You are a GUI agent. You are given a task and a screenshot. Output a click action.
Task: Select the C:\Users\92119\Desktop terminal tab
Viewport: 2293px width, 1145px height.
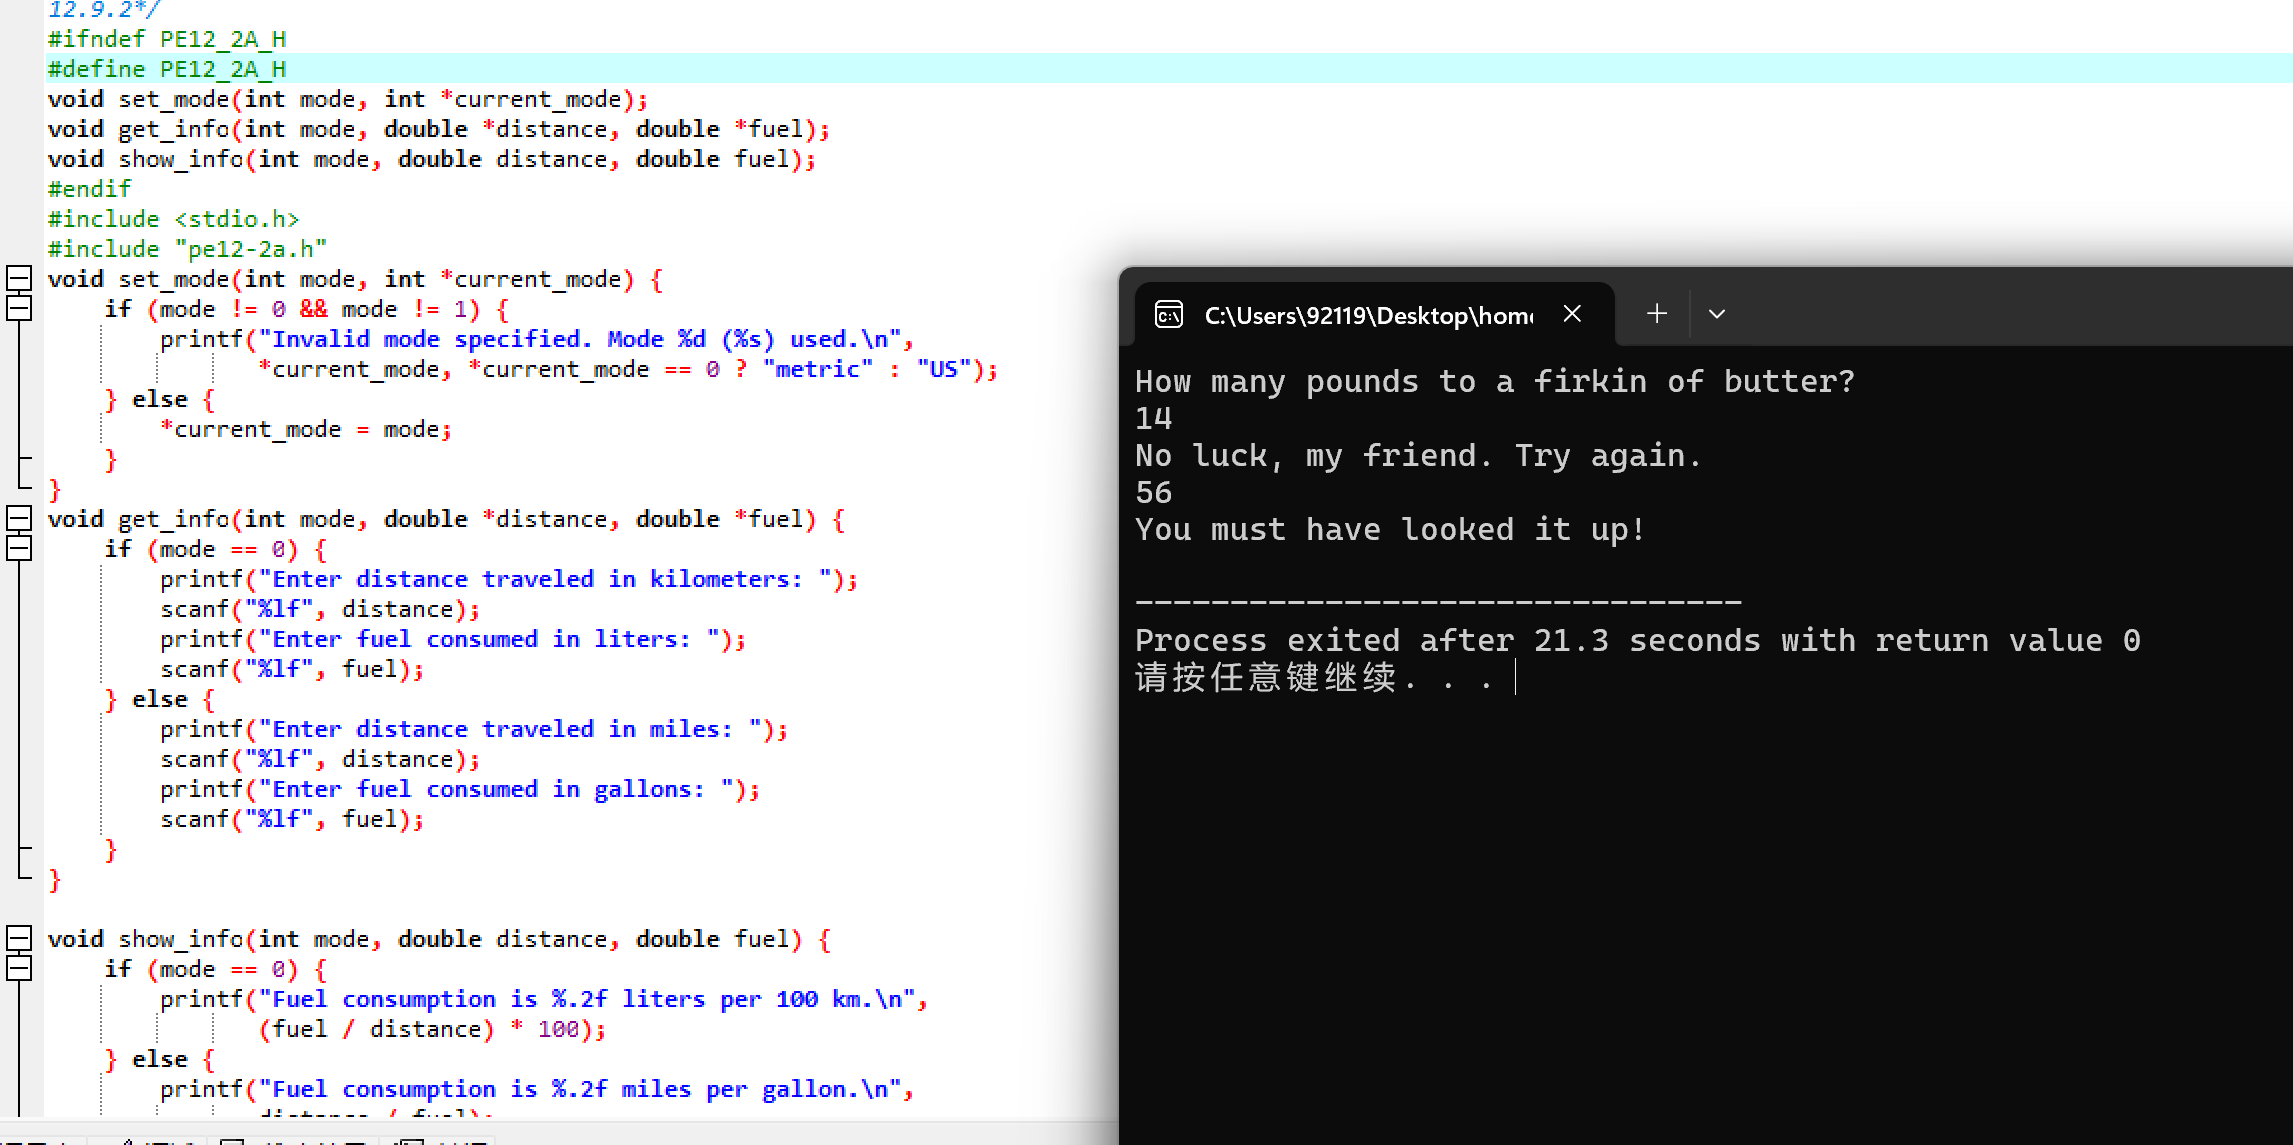[1368, 315]
